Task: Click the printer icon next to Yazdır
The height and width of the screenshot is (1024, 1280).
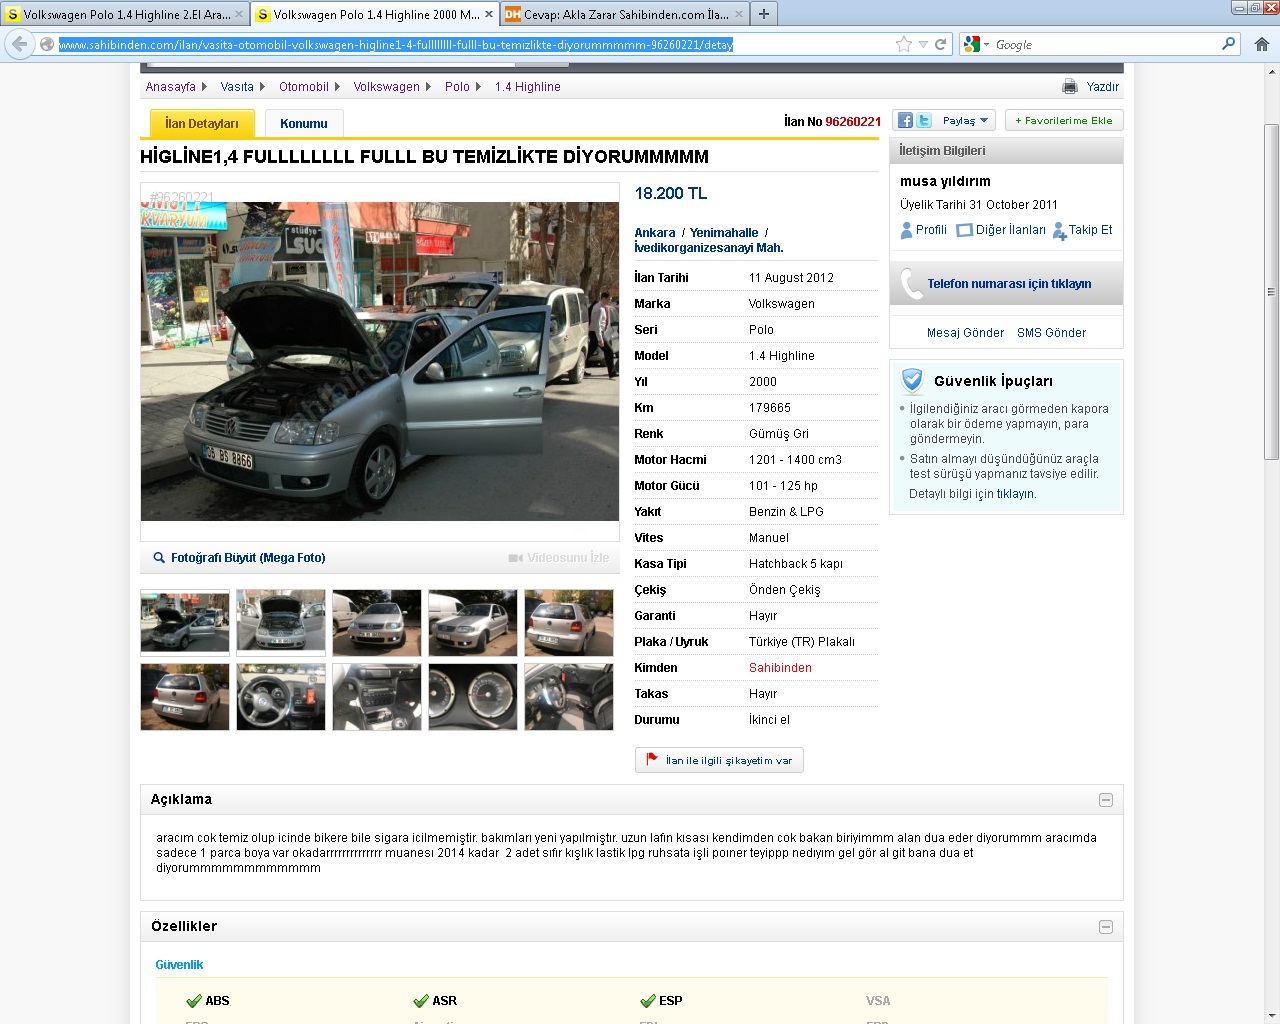Action: (x=1070, y=86)
